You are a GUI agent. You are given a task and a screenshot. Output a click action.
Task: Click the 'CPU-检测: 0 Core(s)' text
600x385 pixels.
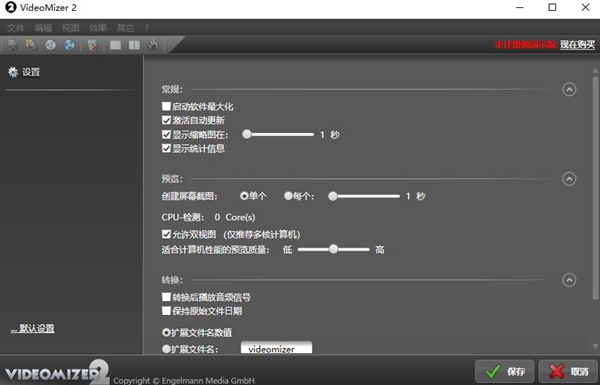[208, 217]
